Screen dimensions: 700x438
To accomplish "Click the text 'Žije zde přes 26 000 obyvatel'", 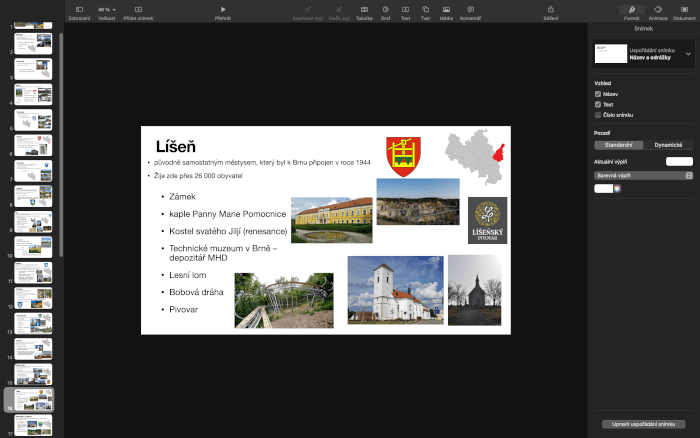I will coord(198,176).
